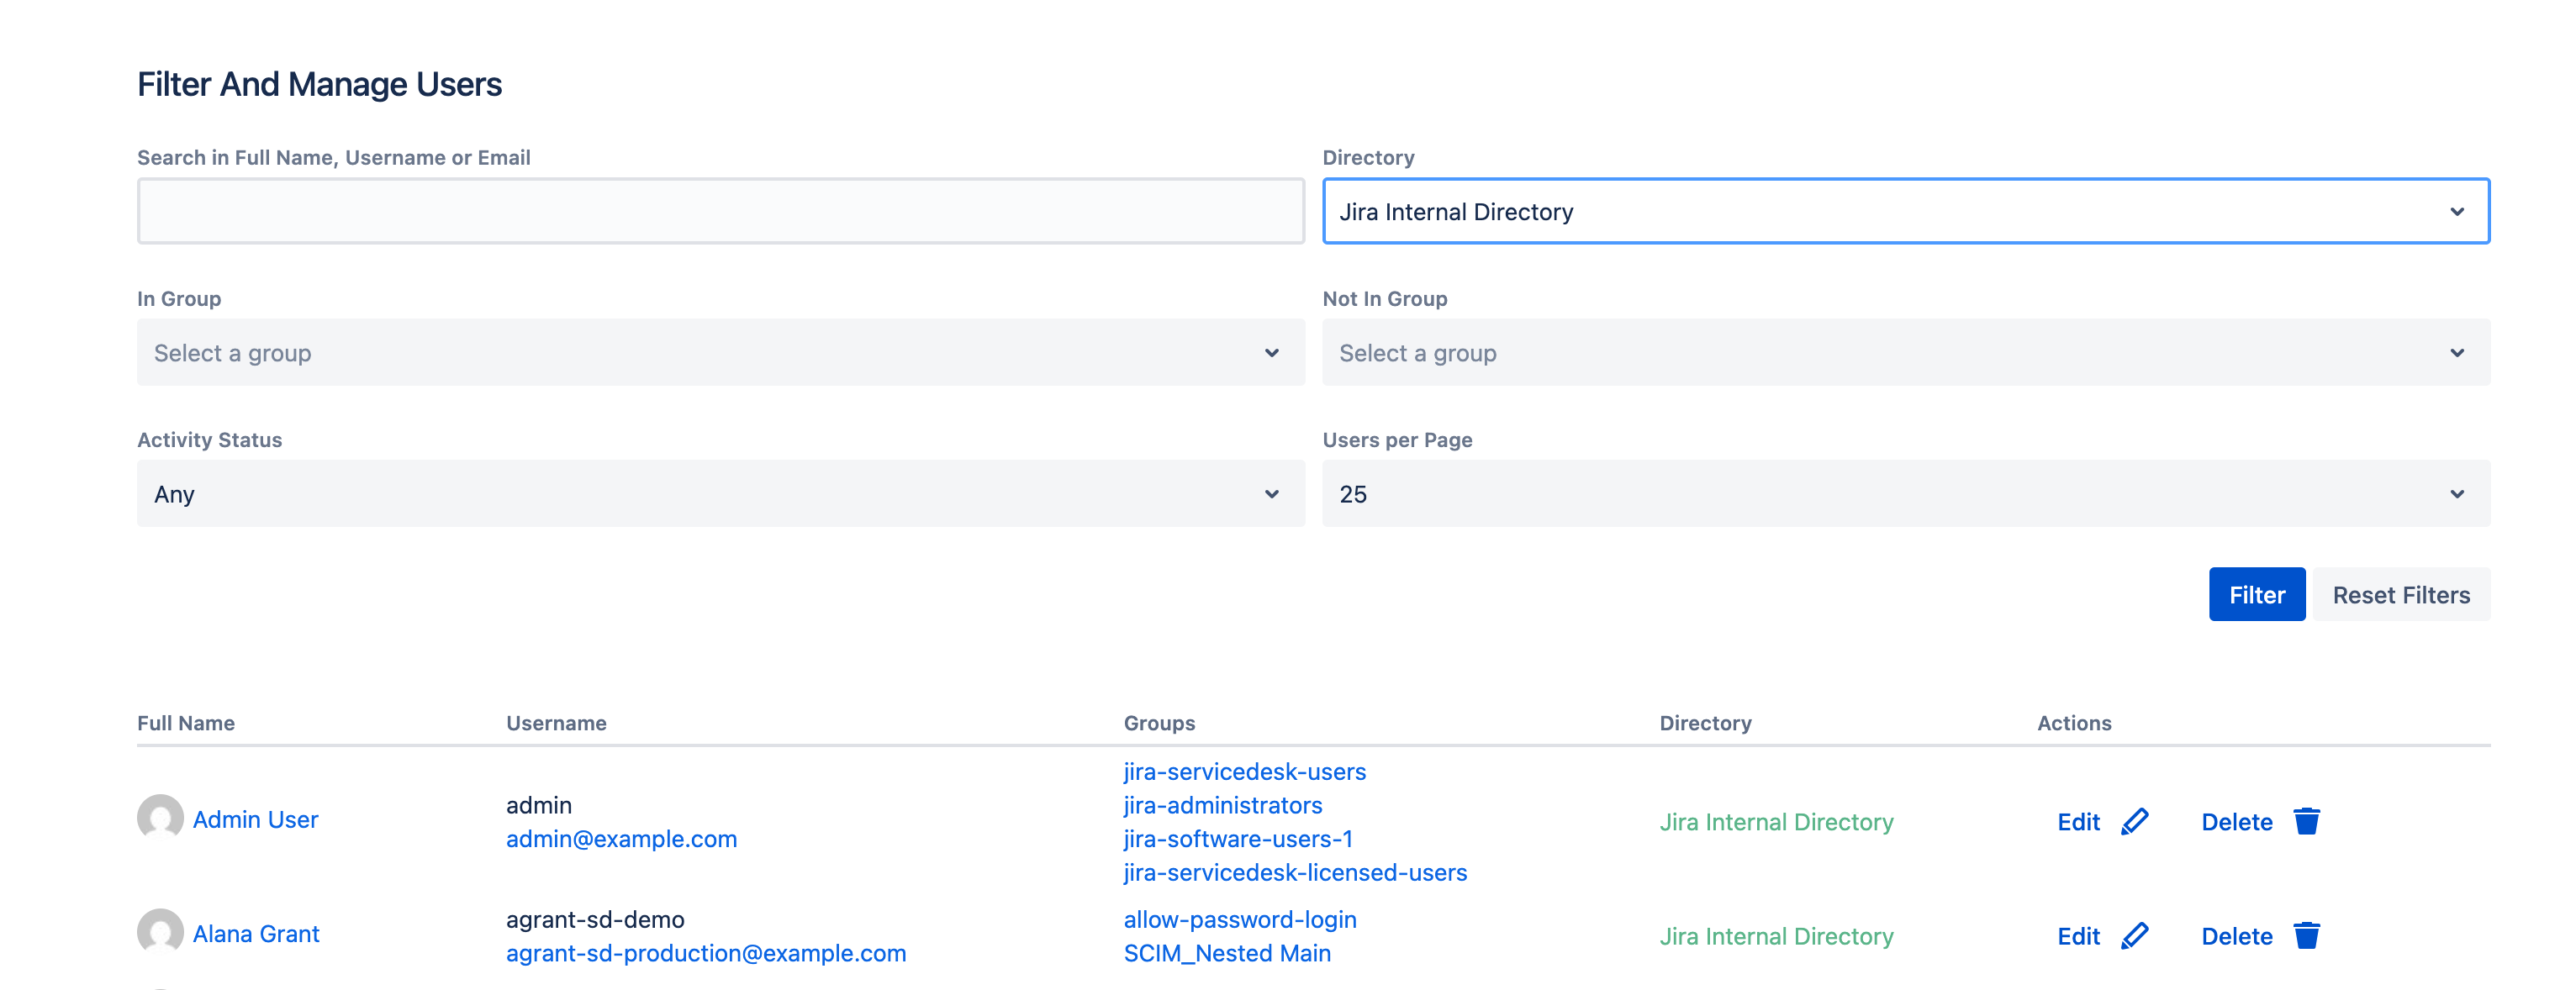
Task: Click the 'agrant-sd-demo' username text
Action: pos(595,919)
